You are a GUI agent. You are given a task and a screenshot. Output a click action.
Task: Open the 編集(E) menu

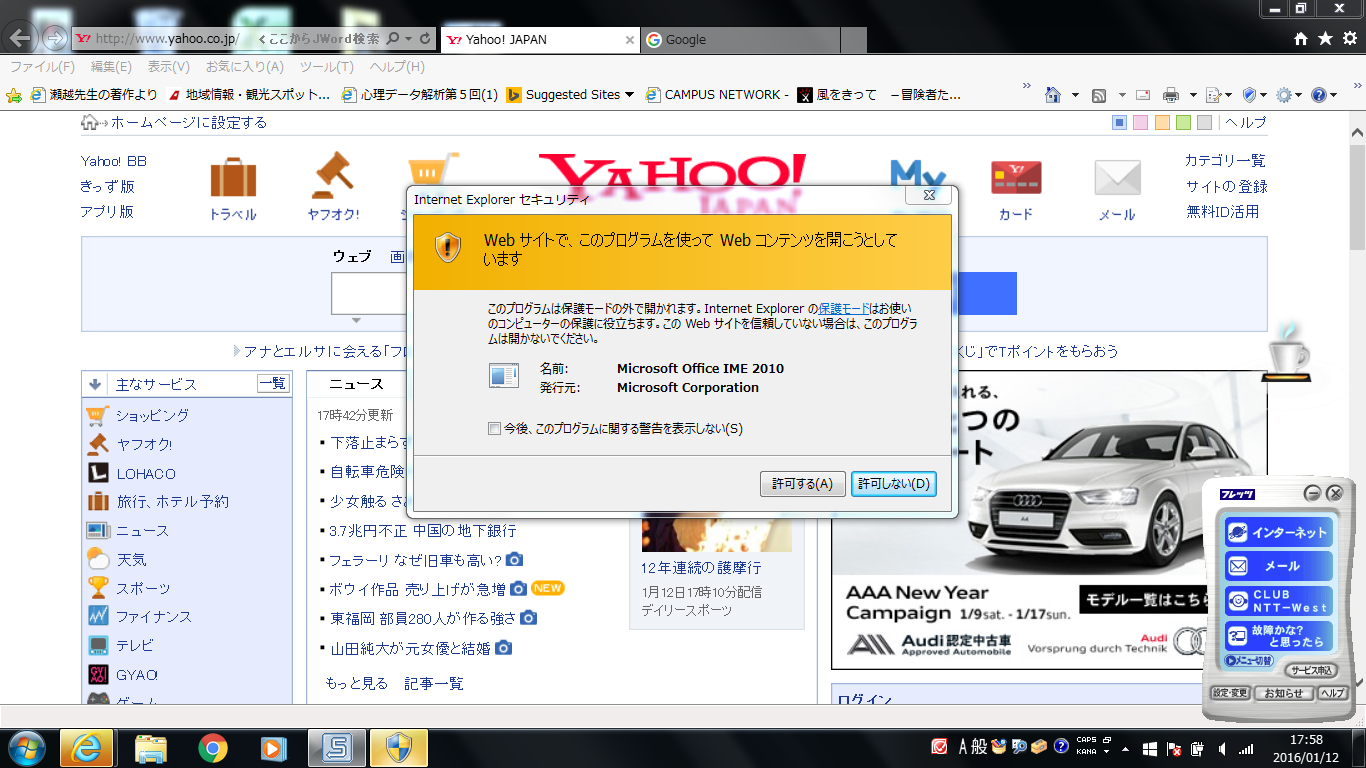[111, 67]
